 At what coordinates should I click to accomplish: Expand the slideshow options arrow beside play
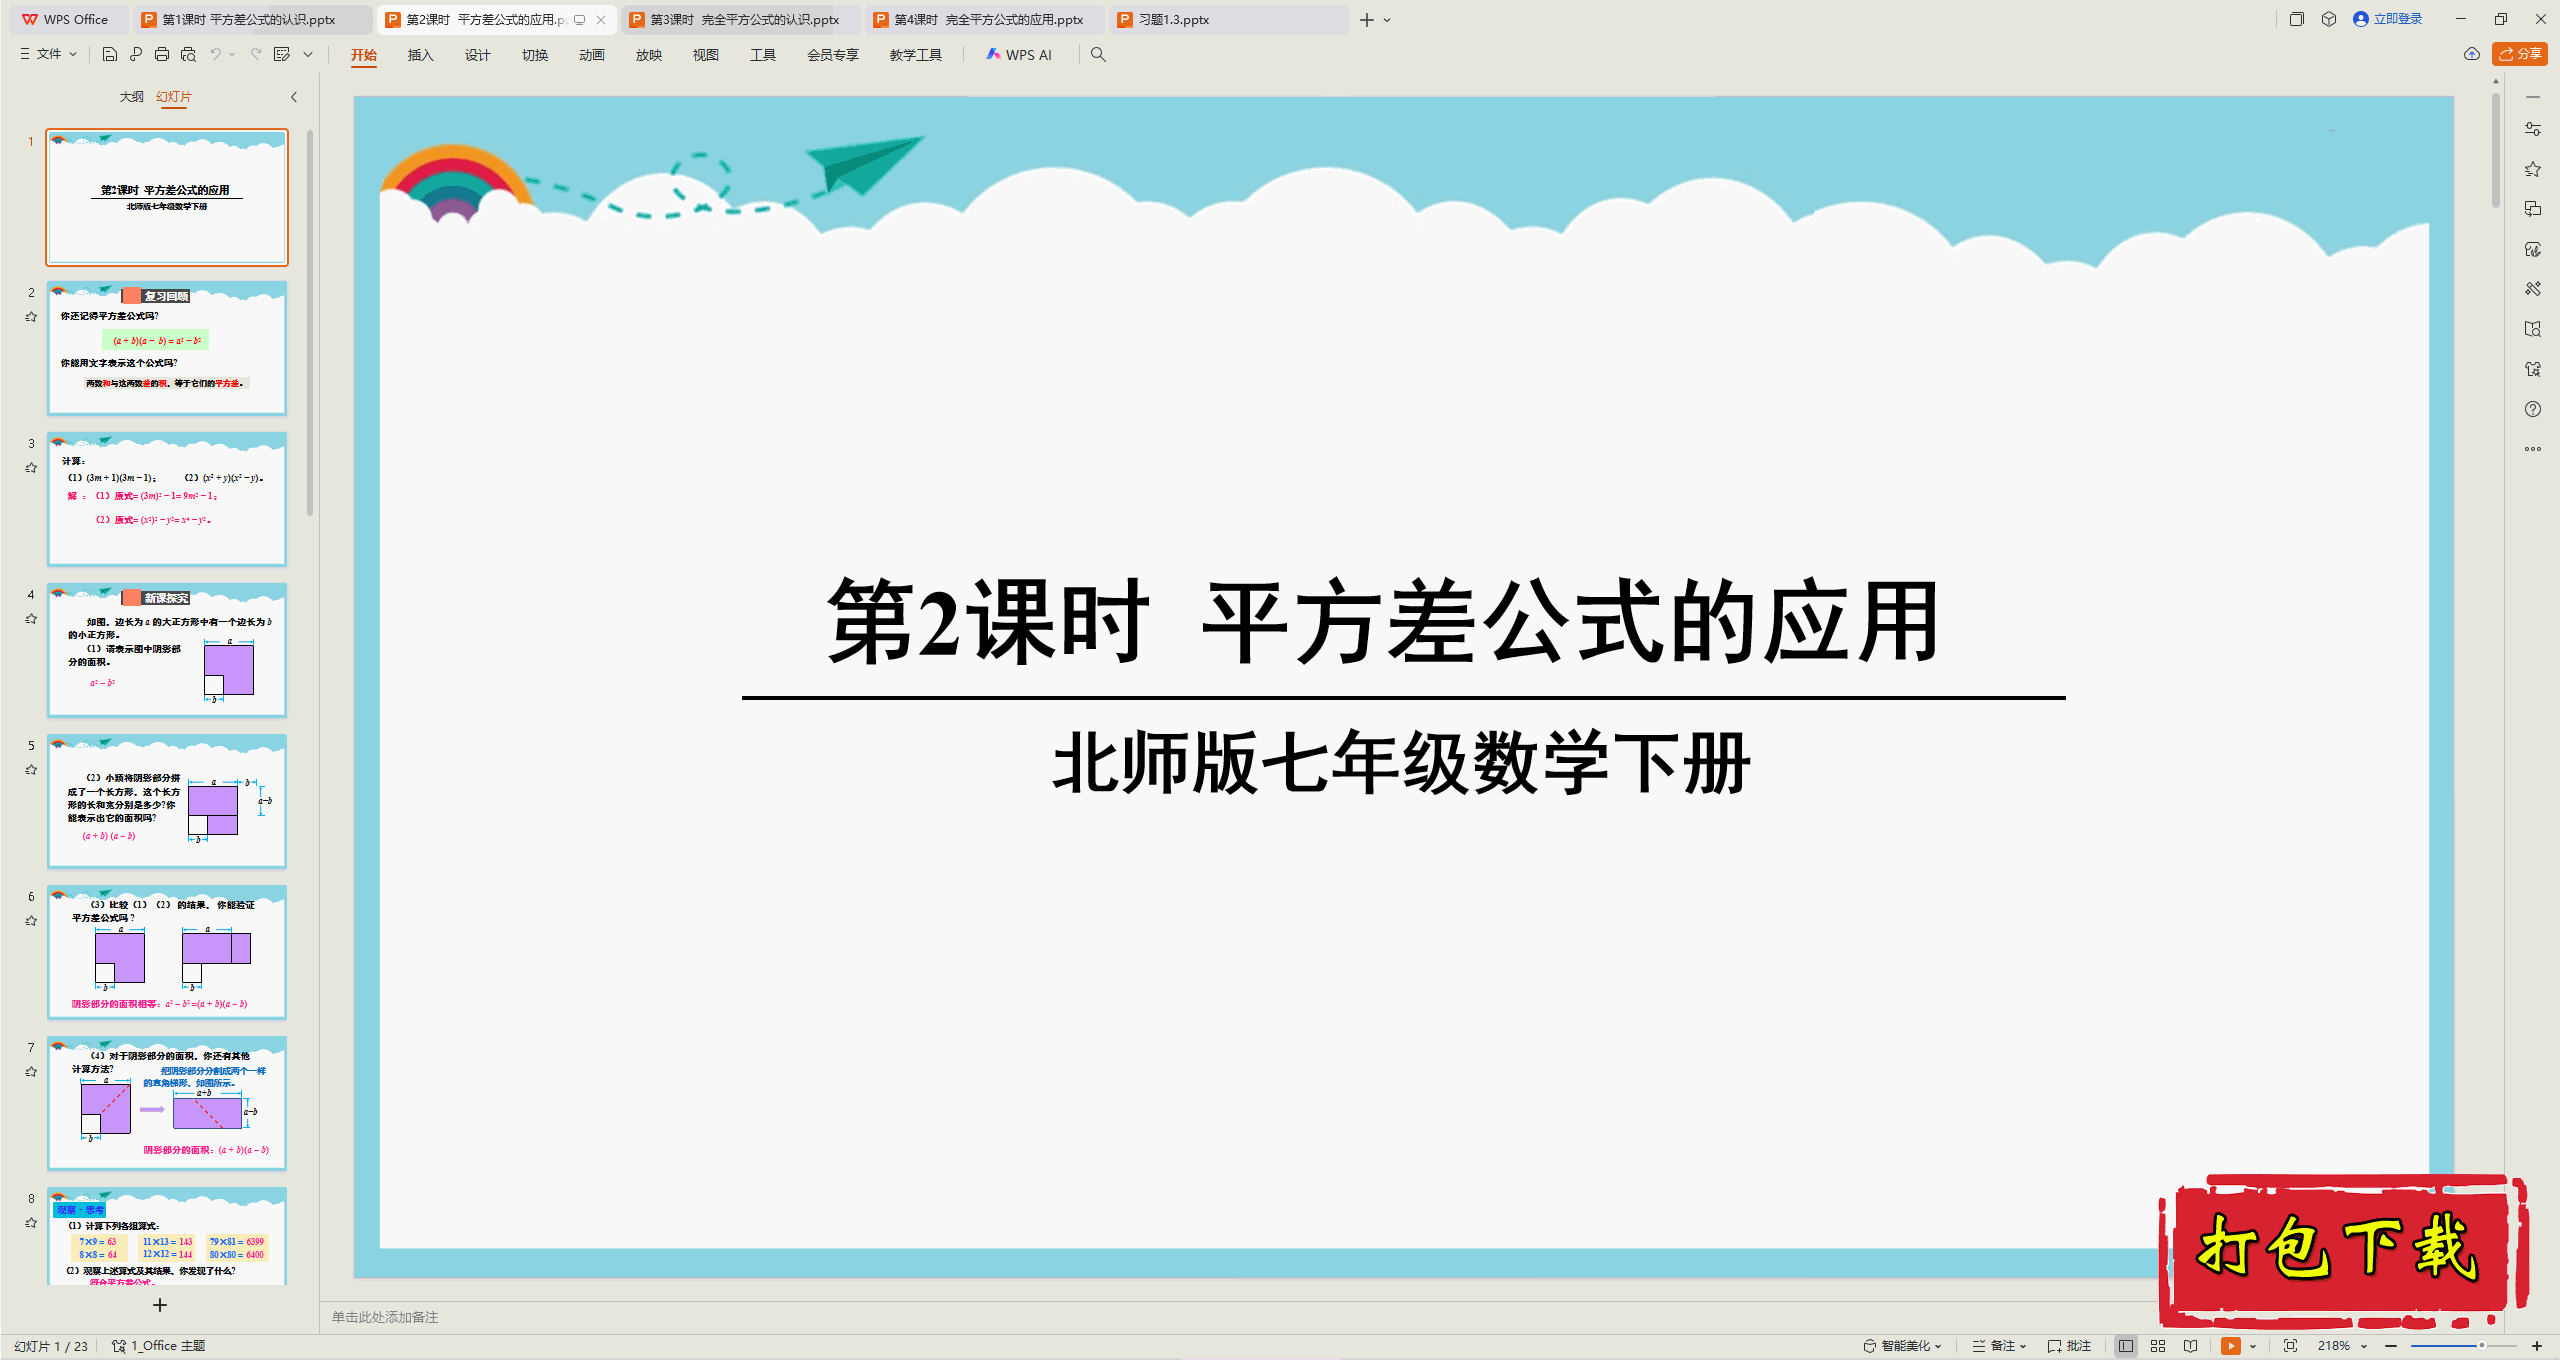coord(2252,1346)
